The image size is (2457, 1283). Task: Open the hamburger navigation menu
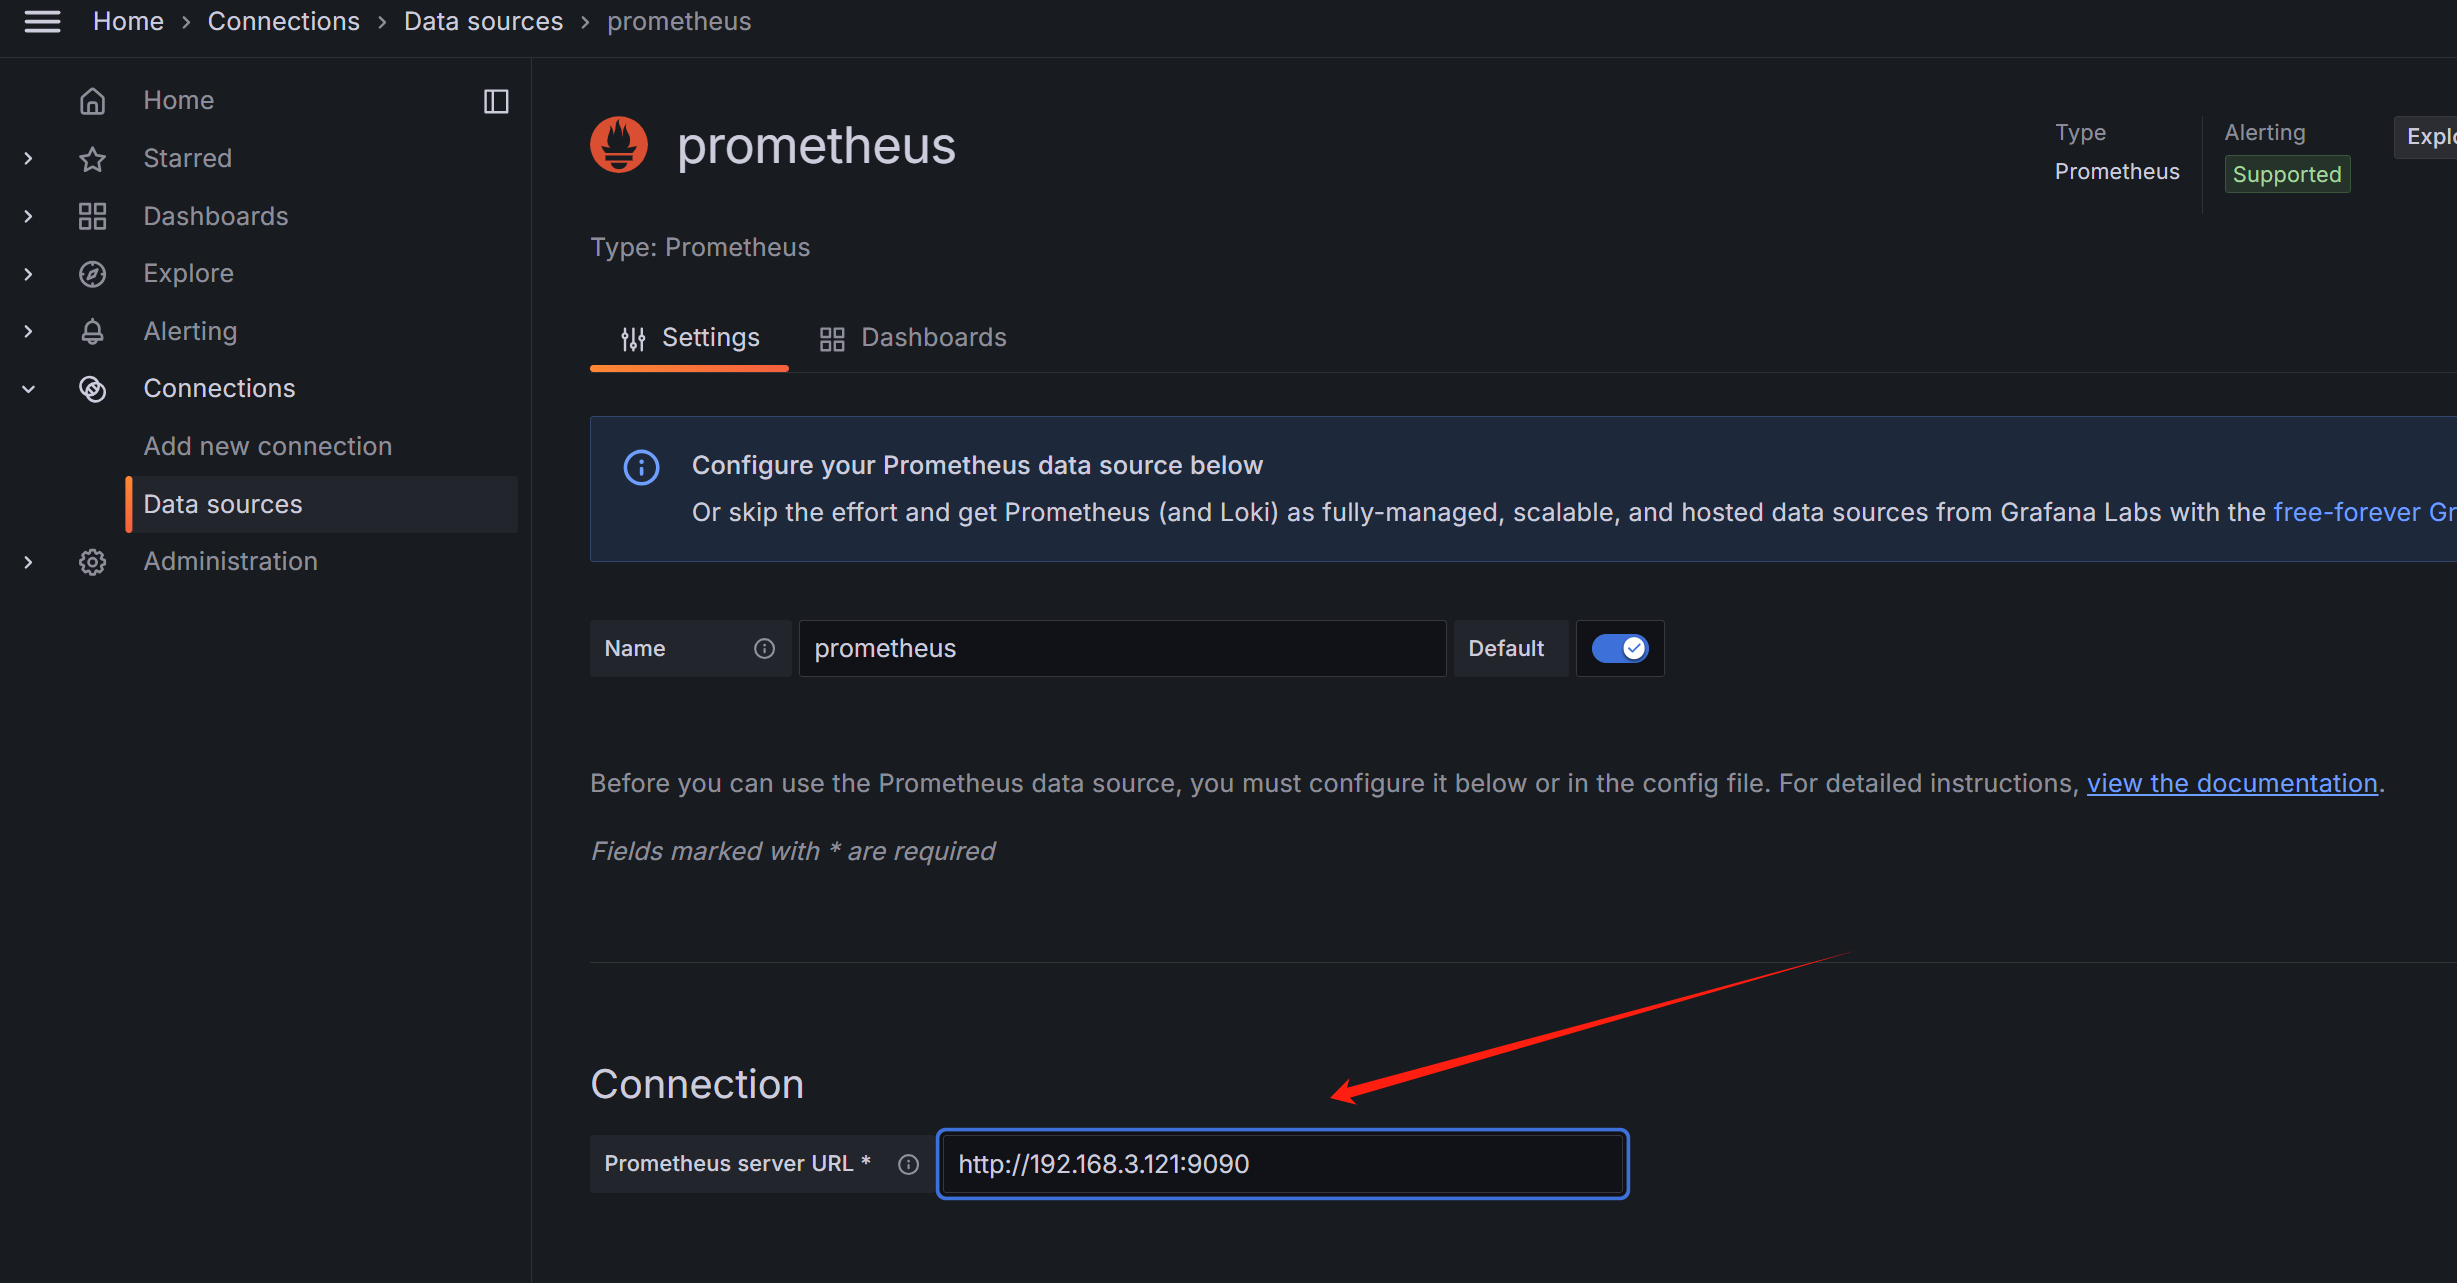tap(42, 21)
